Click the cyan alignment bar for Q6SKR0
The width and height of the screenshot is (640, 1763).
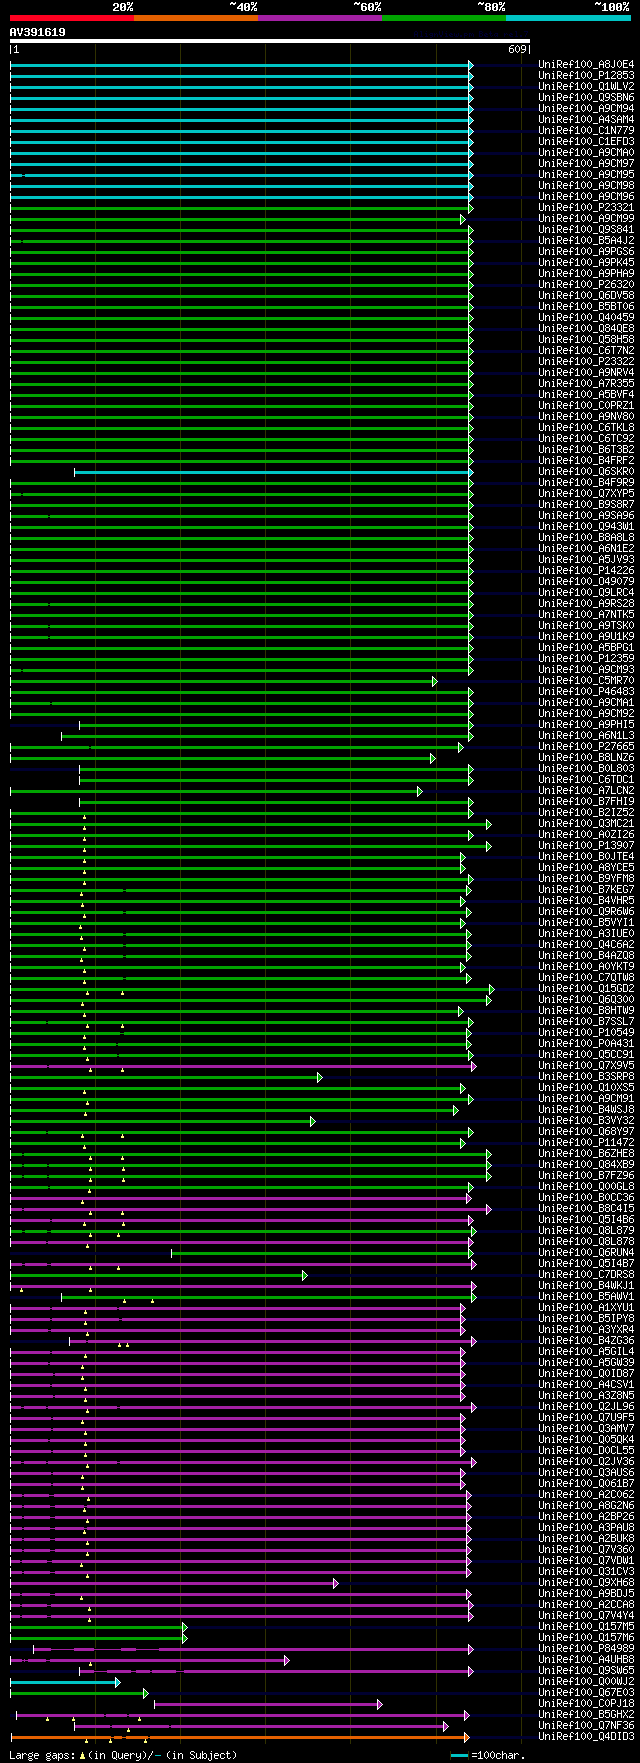[272, 471]
